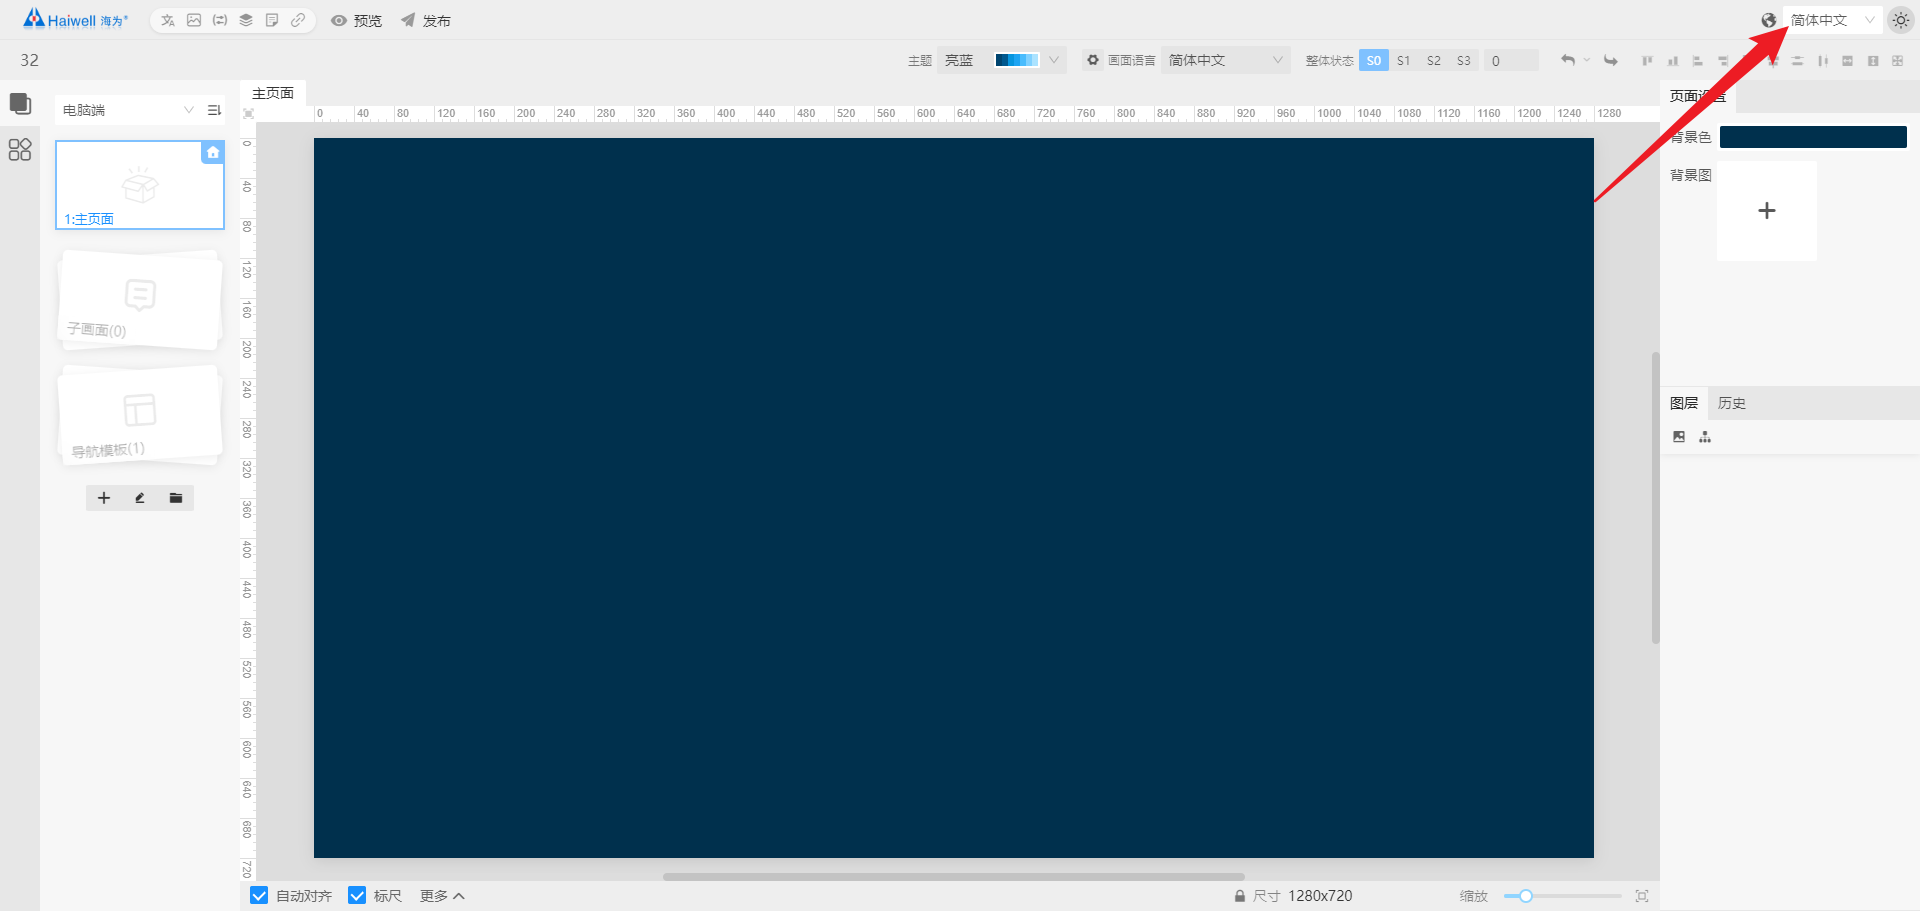Click the ruler origin corner icon

tap(249, 114)
